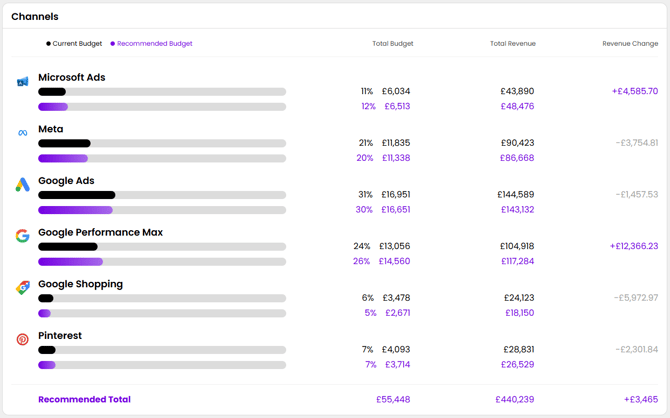The width and height of the screenshot is (670, 418).
Task: Click total revenue change +£3,465
Action: [641, 400]
